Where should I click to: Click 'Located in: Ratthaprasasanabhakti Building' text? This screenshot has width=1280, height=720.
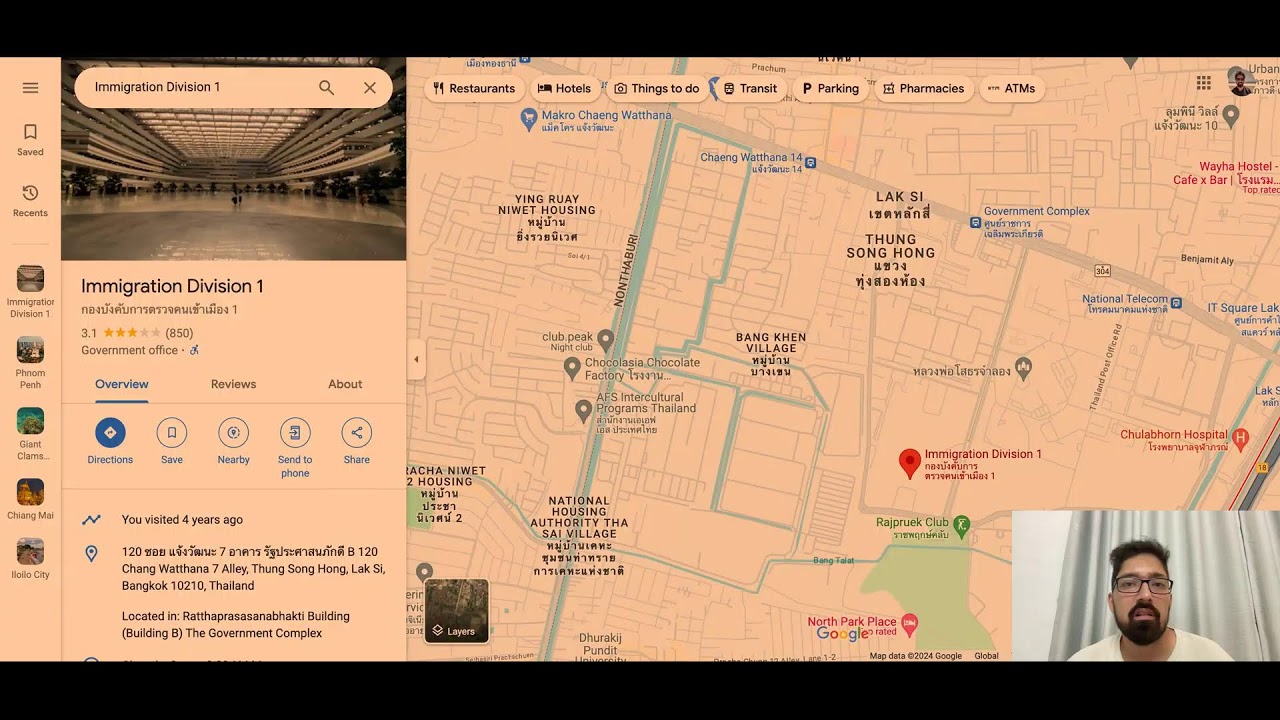pos(236,625)
